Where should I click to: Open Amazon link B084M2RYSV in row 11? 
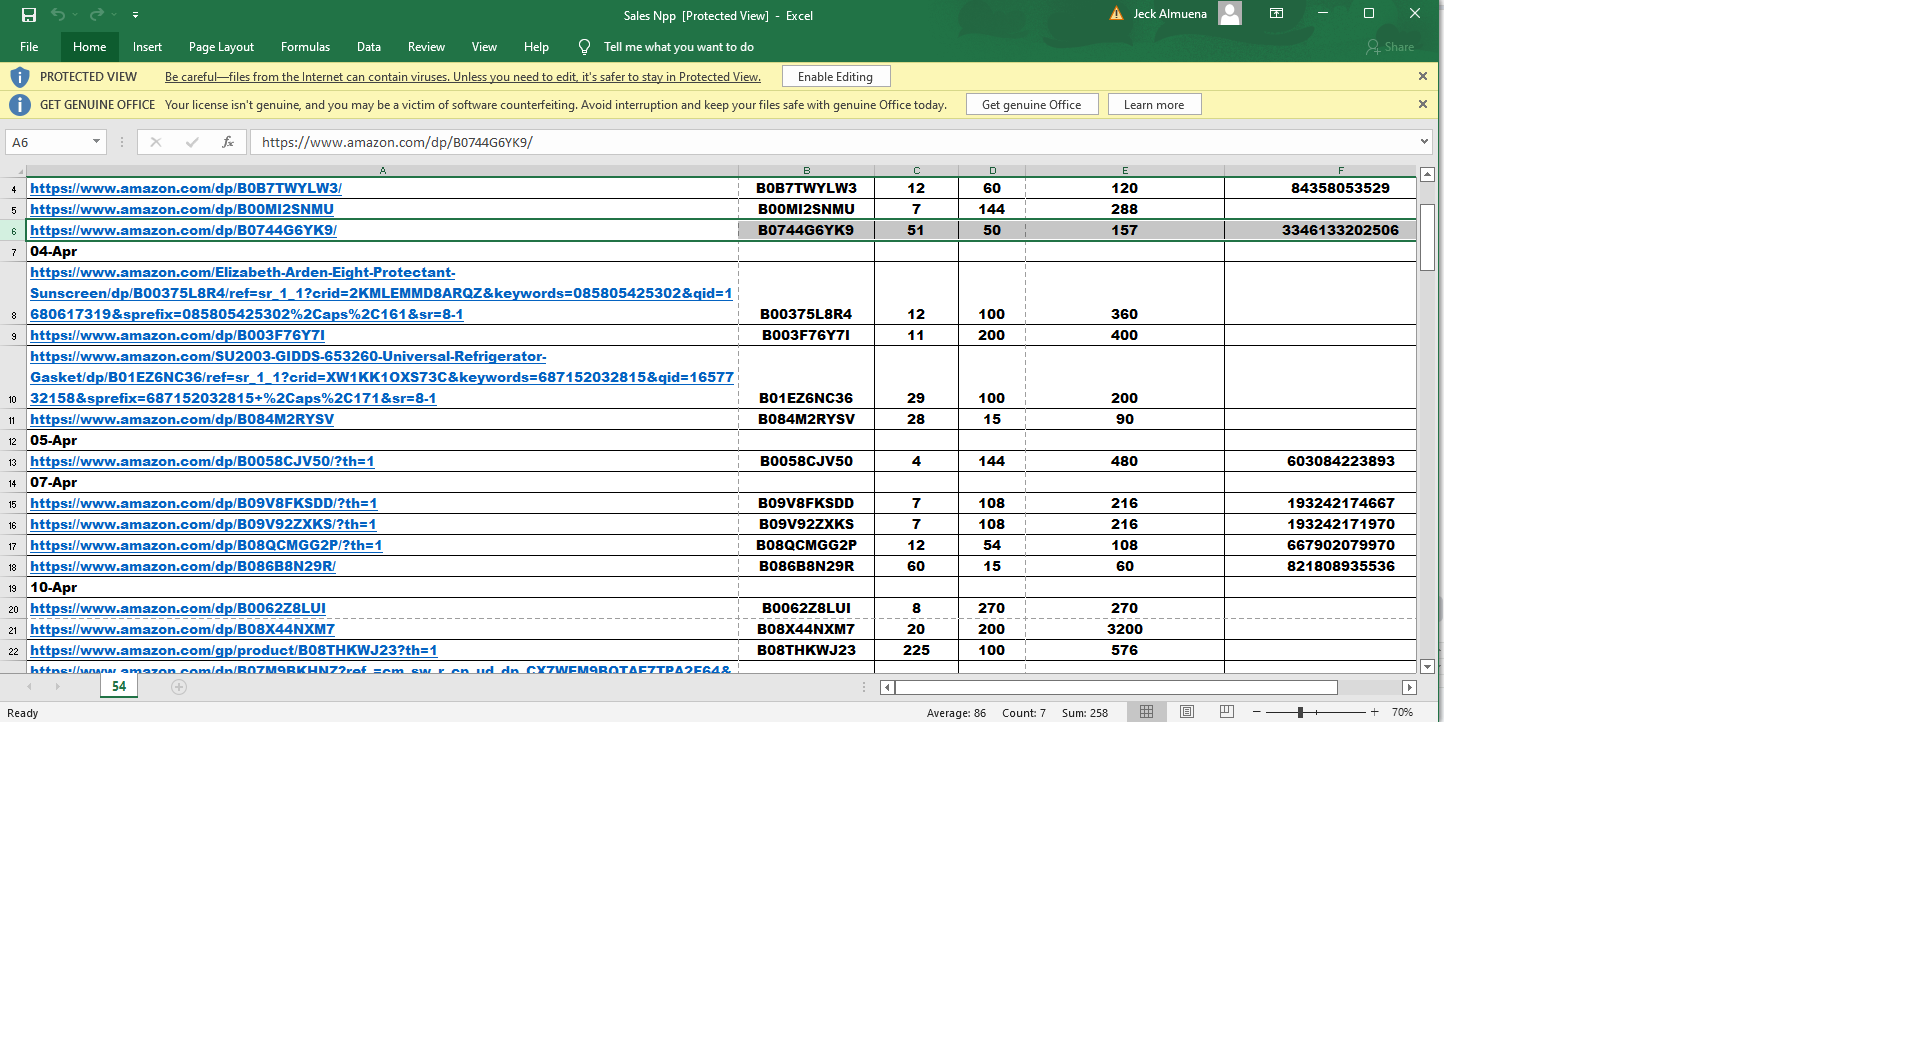[x=182, y=419]
